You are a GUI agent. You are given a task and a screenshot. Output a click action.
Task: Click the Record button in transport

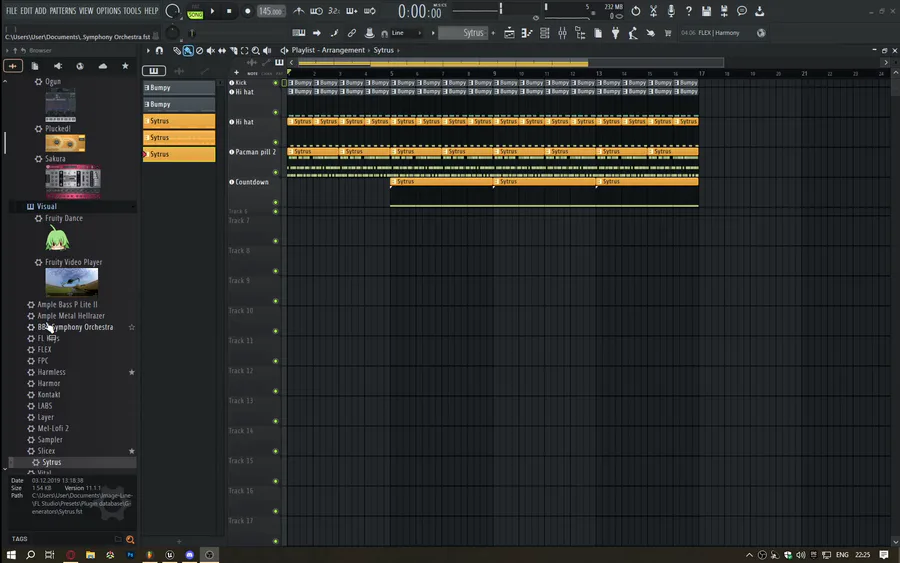247,11
